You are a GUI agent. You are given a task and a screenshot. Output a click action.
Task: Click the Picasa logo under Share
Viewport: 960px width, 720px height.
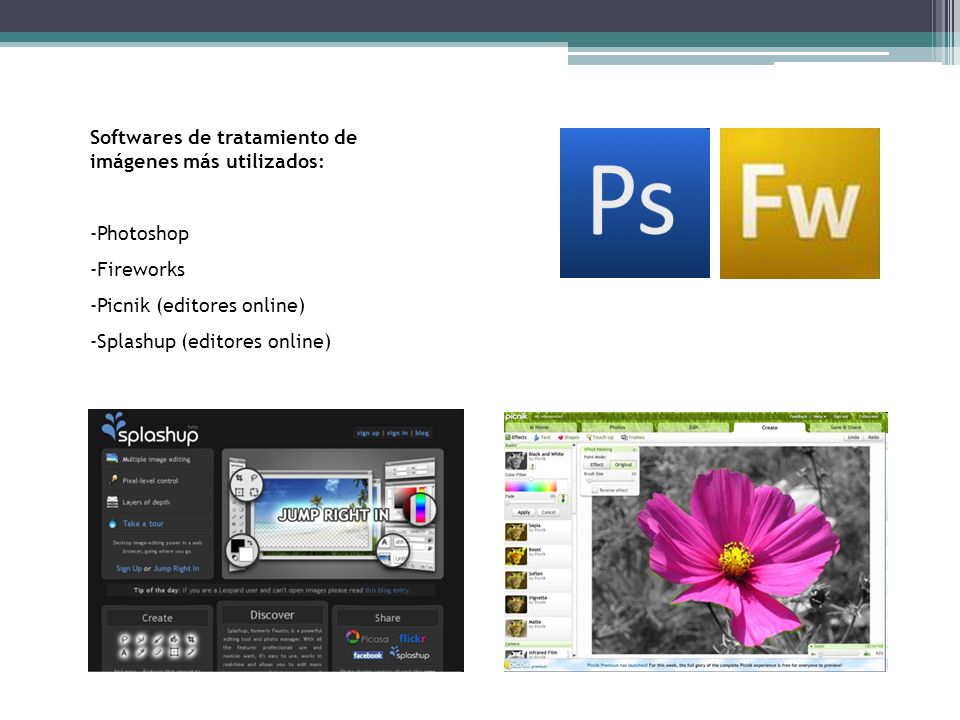[x=366, y=637]
